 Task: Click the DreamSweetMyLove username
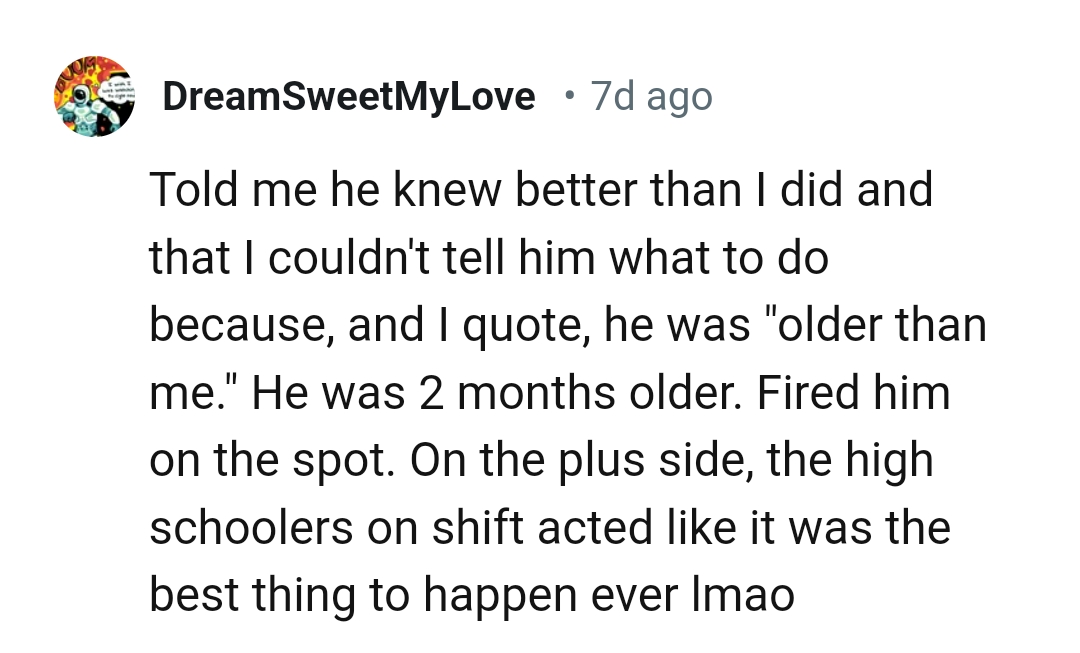pyautogui.click(x=348, y=97)
